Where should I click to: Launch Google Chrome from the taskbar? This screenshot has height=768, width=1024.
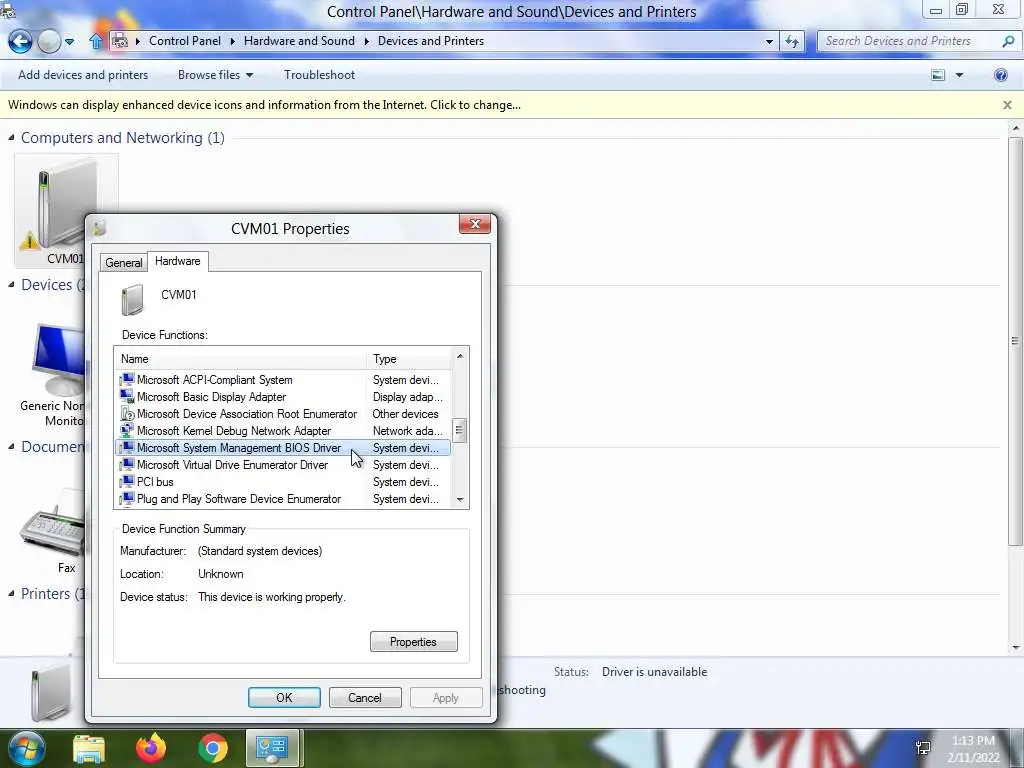(213, 748)
